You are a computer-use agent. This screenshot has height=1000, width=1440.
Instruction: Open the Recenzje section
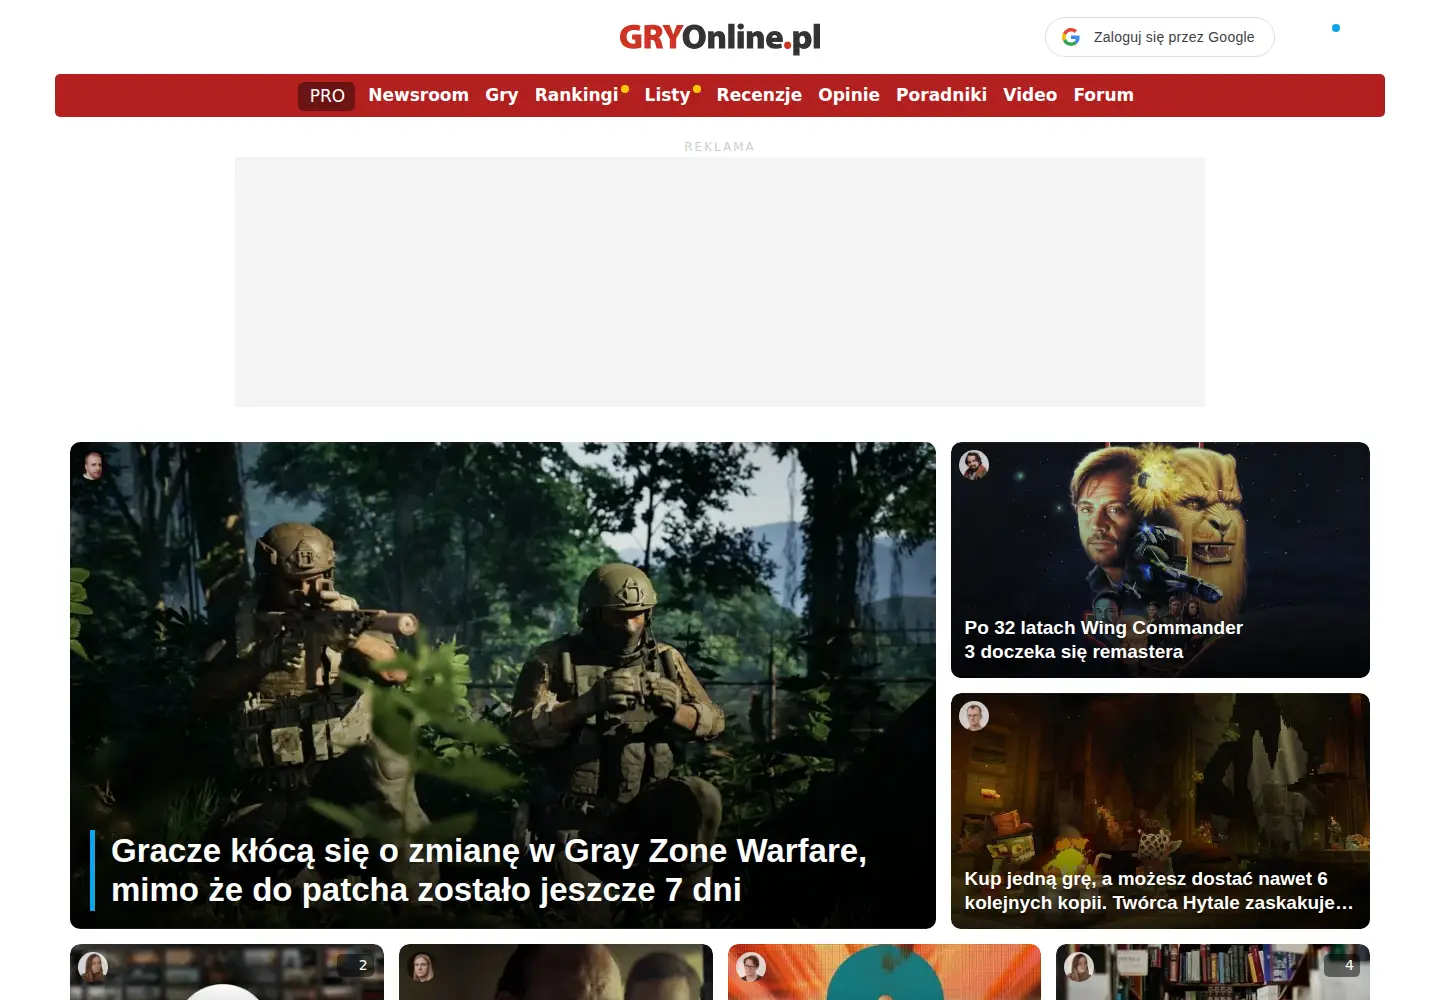[x=759, y=95]
